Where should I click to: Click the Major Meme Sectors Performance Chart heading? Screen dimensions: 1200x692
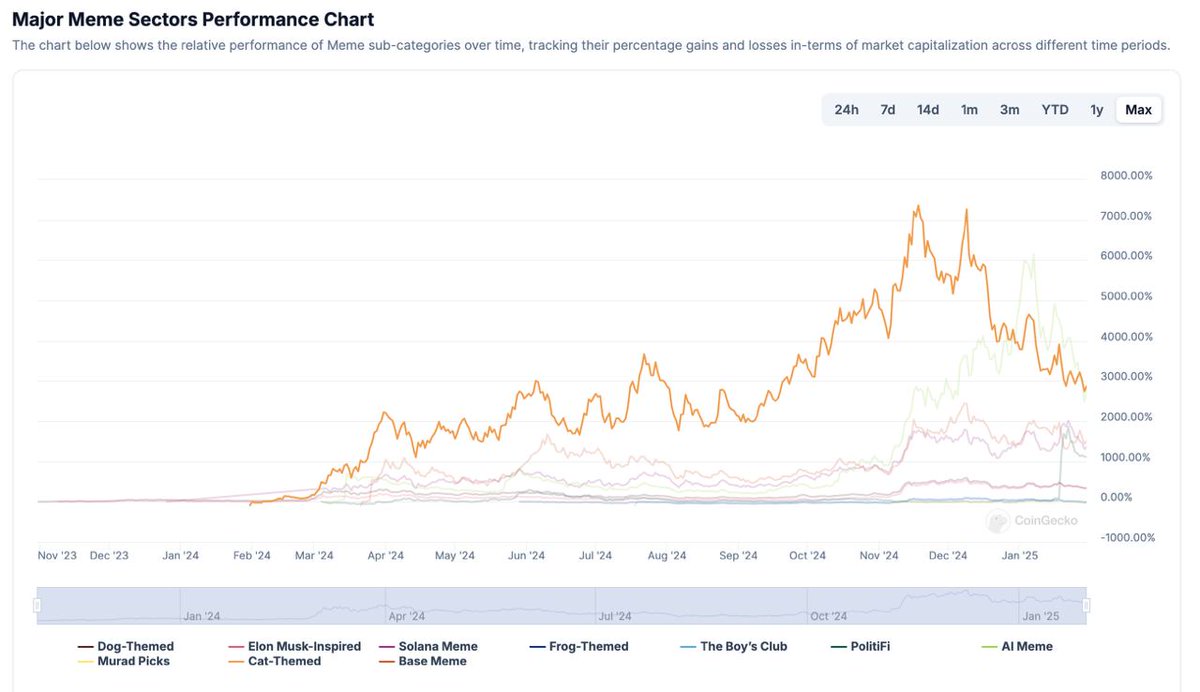click(x=193, y=19)
